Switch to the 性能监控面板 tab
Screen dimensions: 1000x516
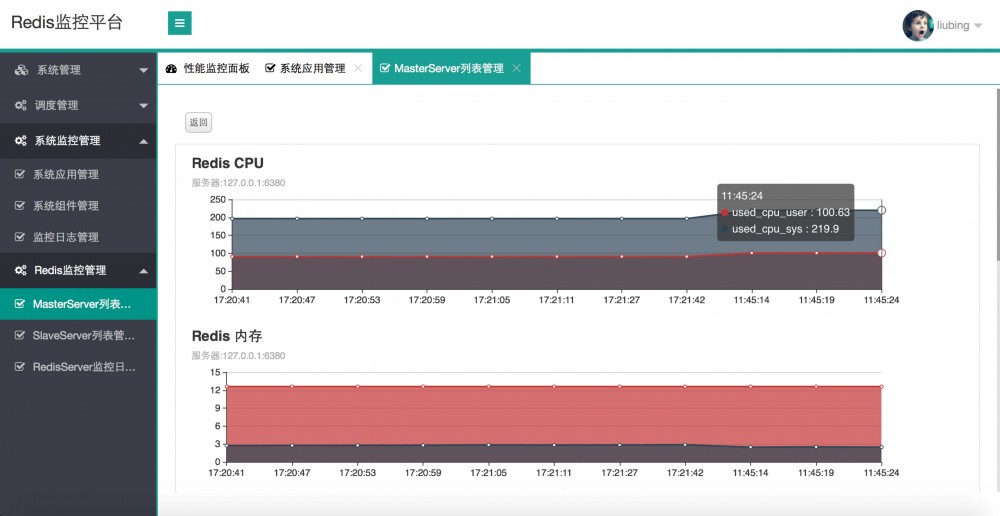(x=207, y=68)
